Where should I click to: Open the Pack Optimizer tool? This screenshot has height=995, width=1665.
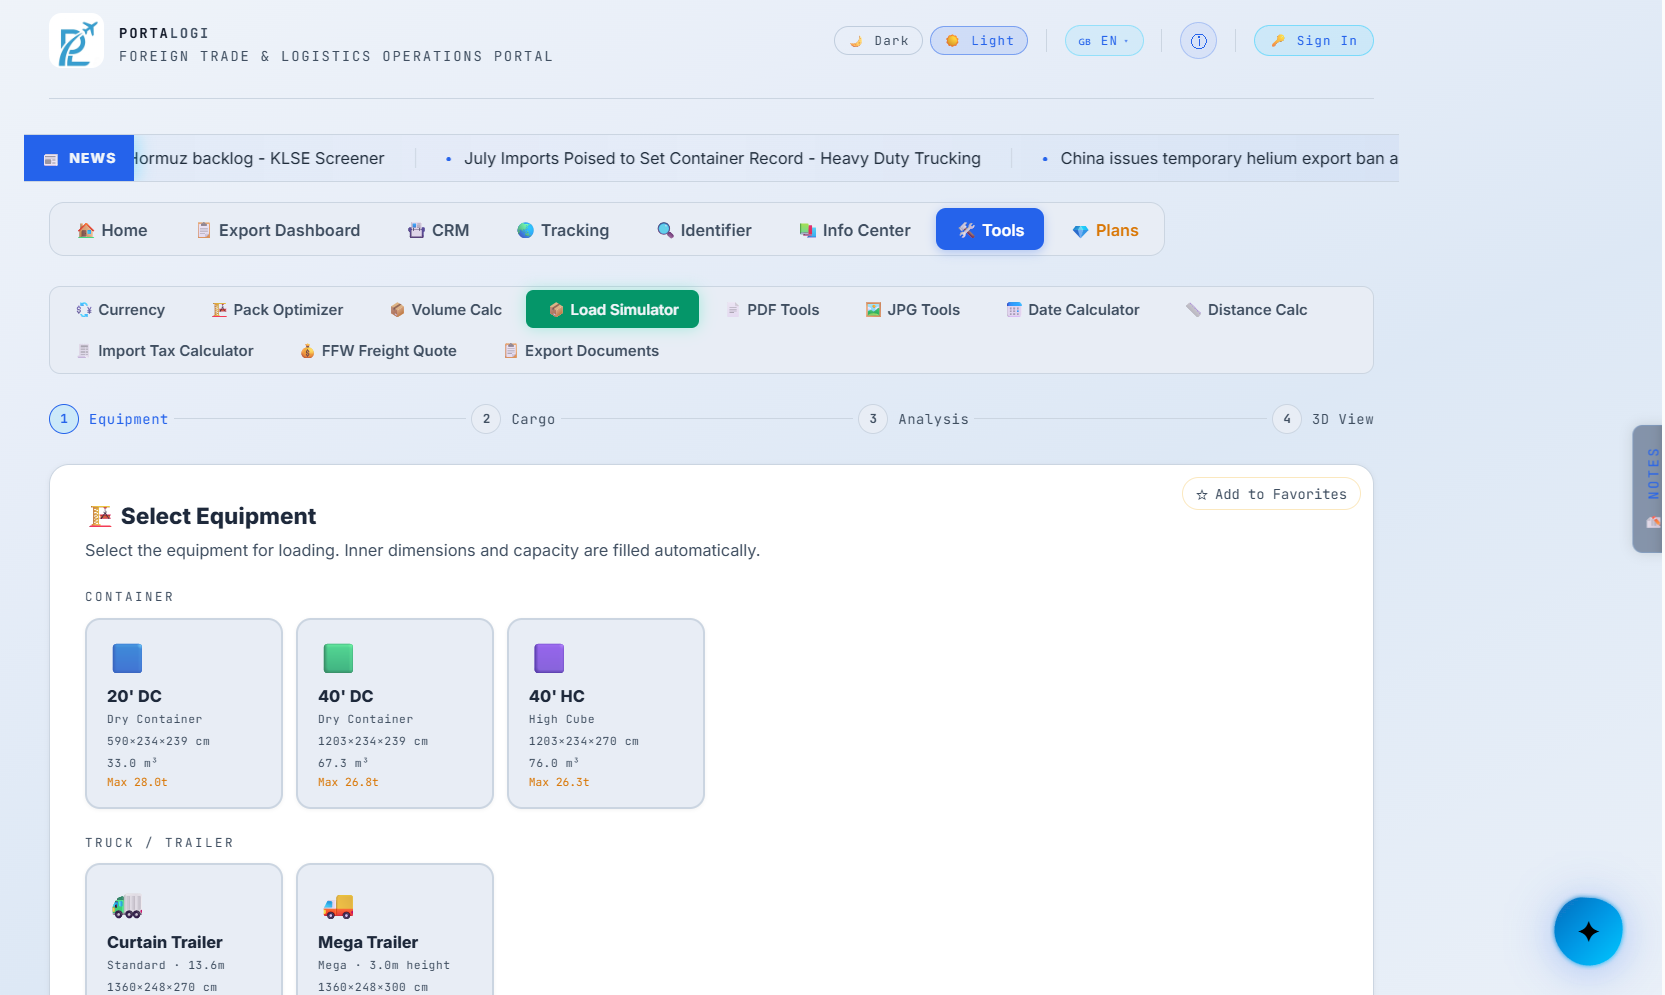(x=277, y=310)
